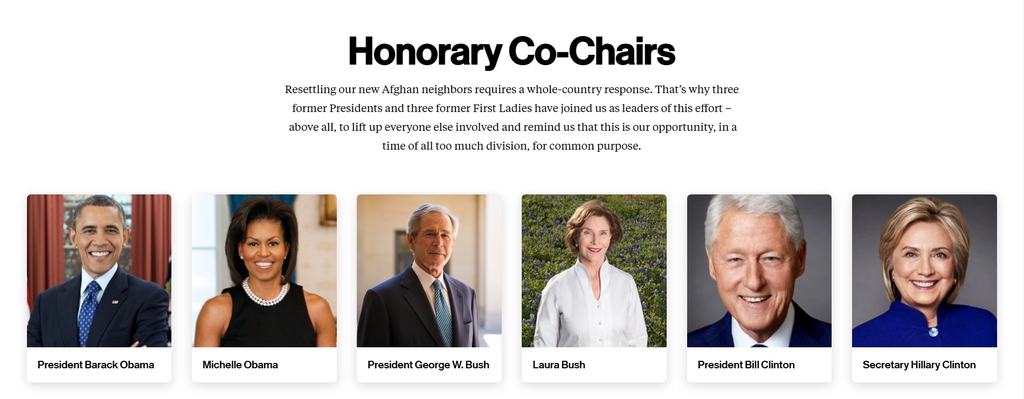Select the 'Laura Bush' name caption
This screenshot has width=1024, height=399.
559,365
